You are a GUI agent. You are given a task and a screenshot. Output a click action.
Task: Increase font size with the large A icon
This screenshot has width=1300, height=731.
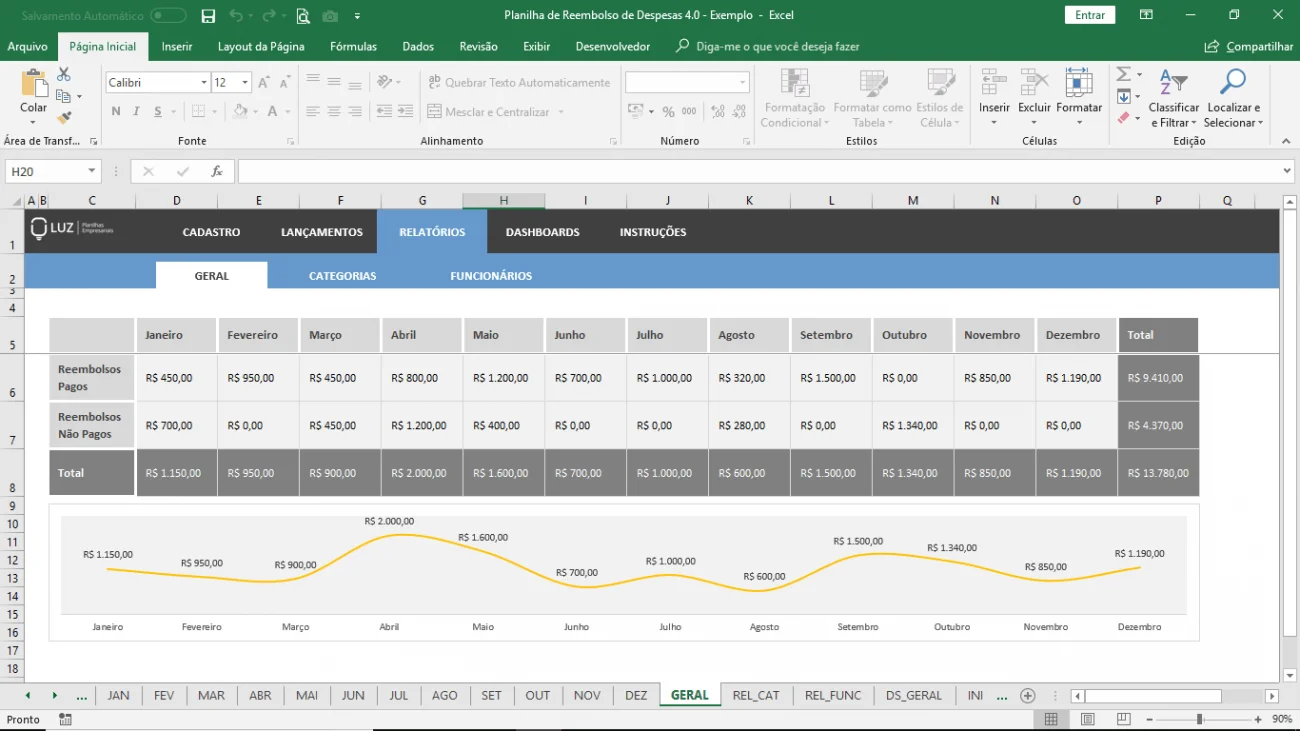tap(263, 83)
